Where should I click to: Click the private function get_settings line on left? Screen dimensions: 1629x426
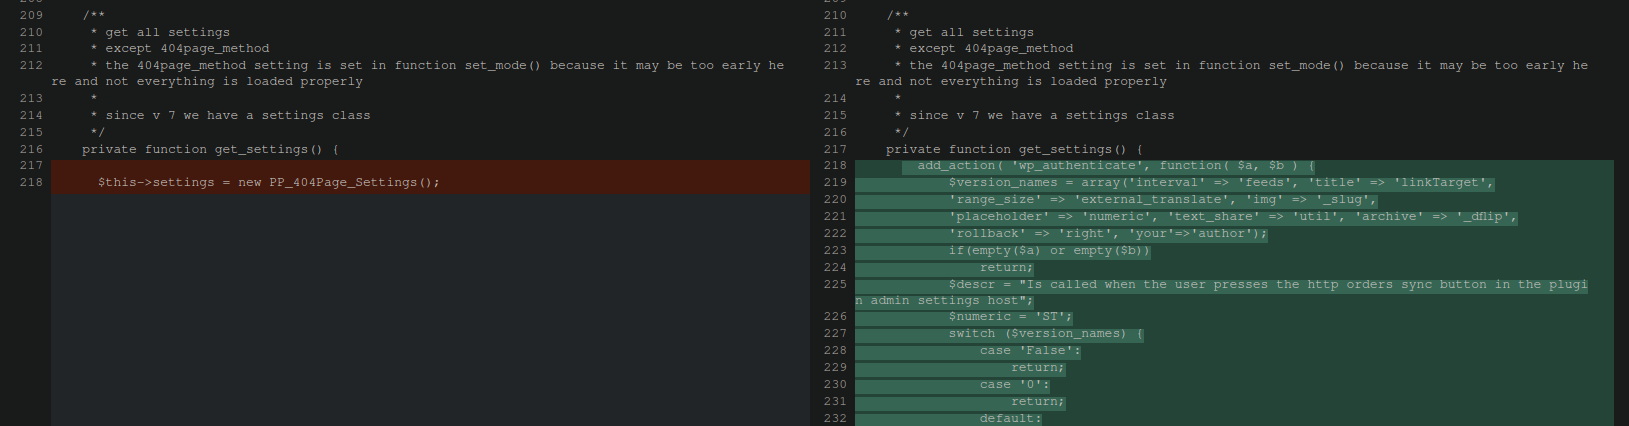pos(210,149)
